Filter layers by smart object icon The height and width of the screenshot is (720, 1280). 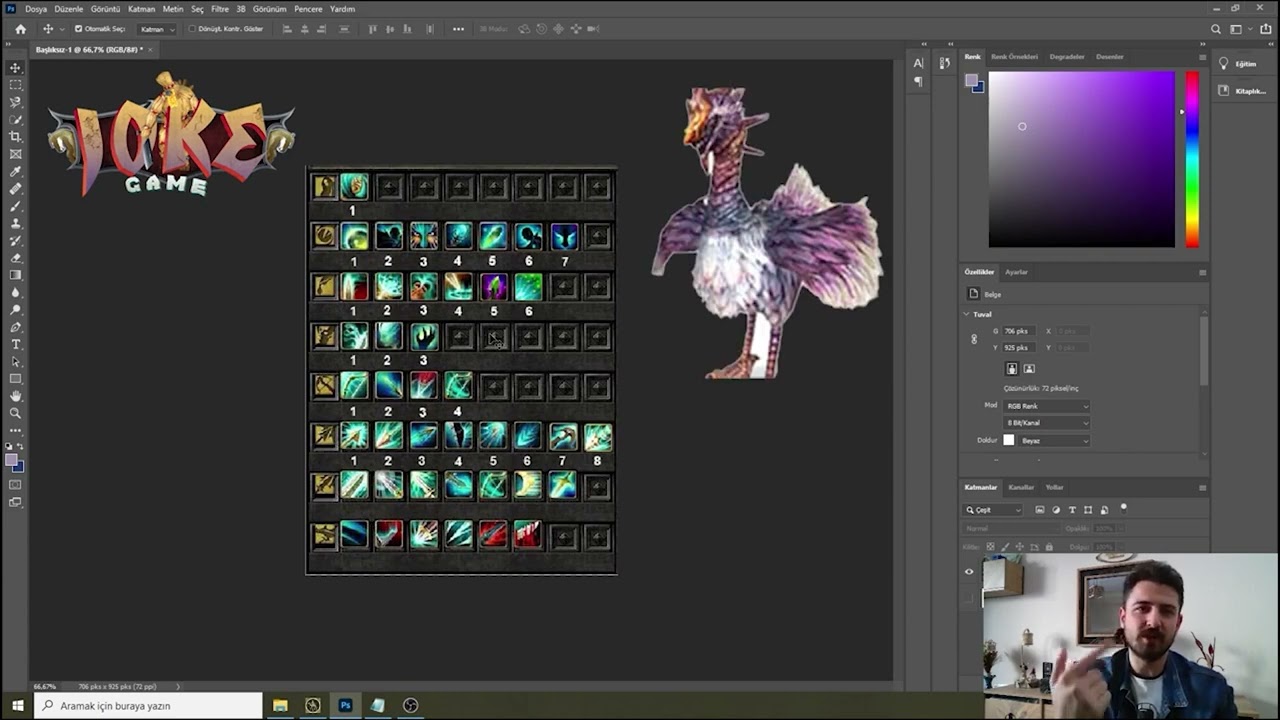click(1104, 510)
